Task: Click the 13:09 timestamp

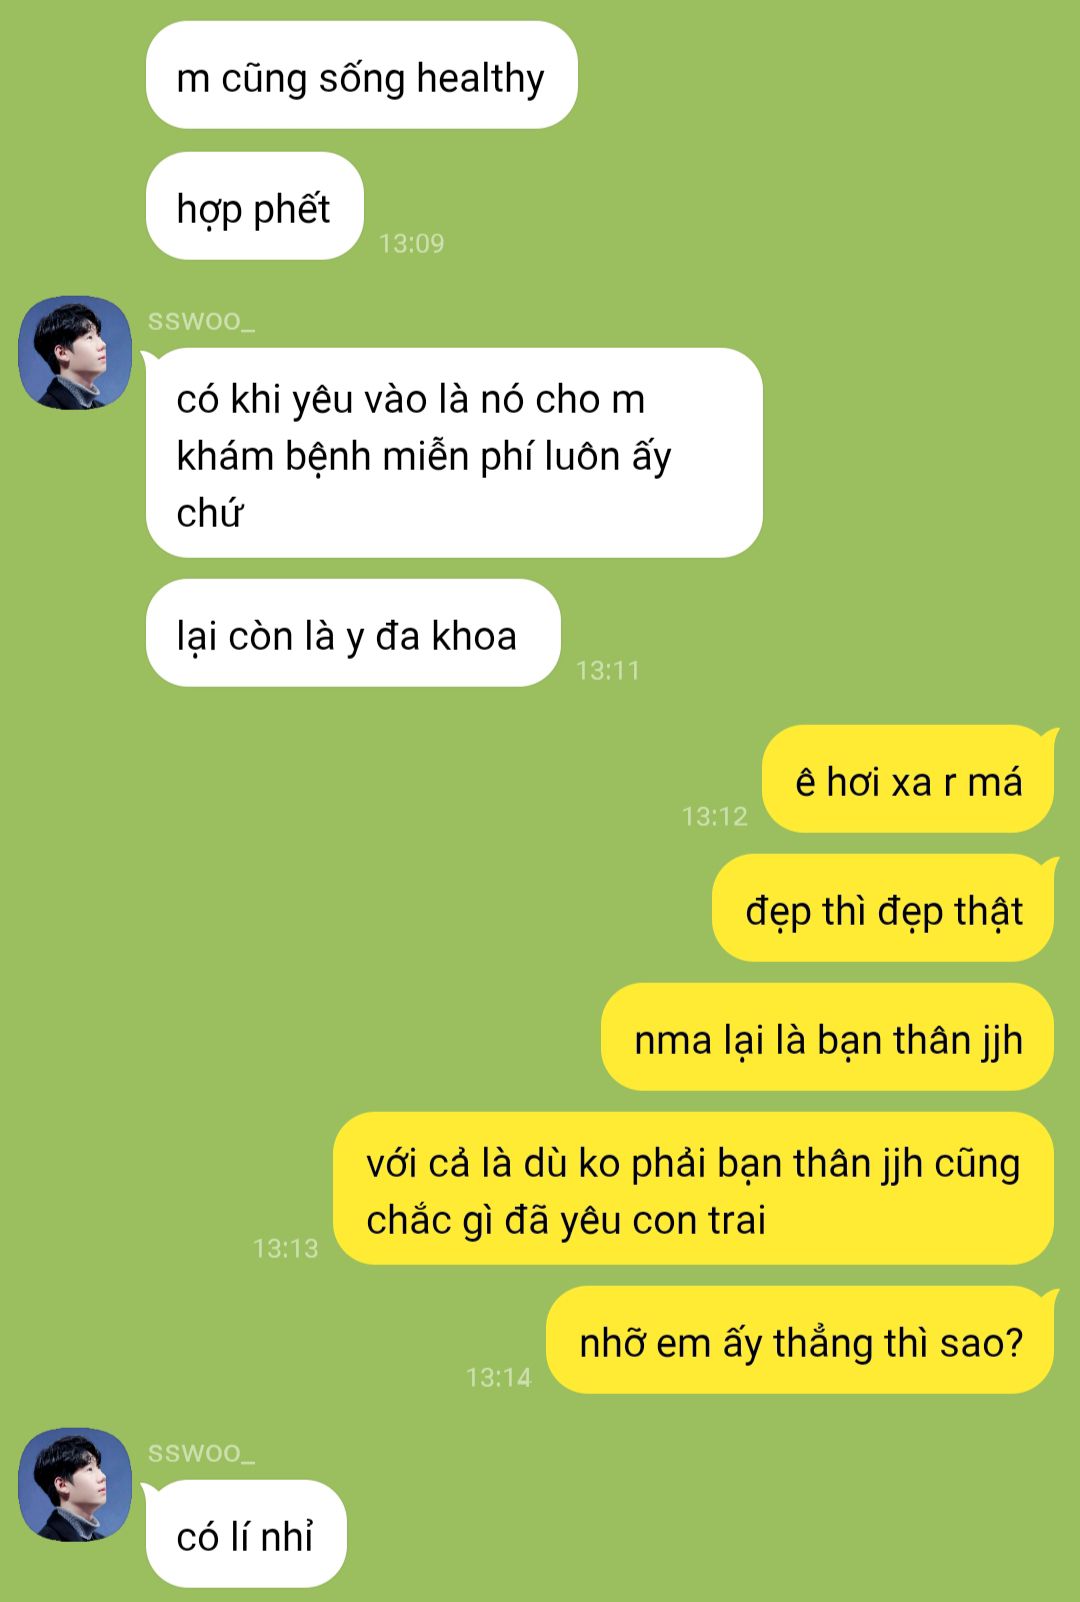Action: point(411,243)
